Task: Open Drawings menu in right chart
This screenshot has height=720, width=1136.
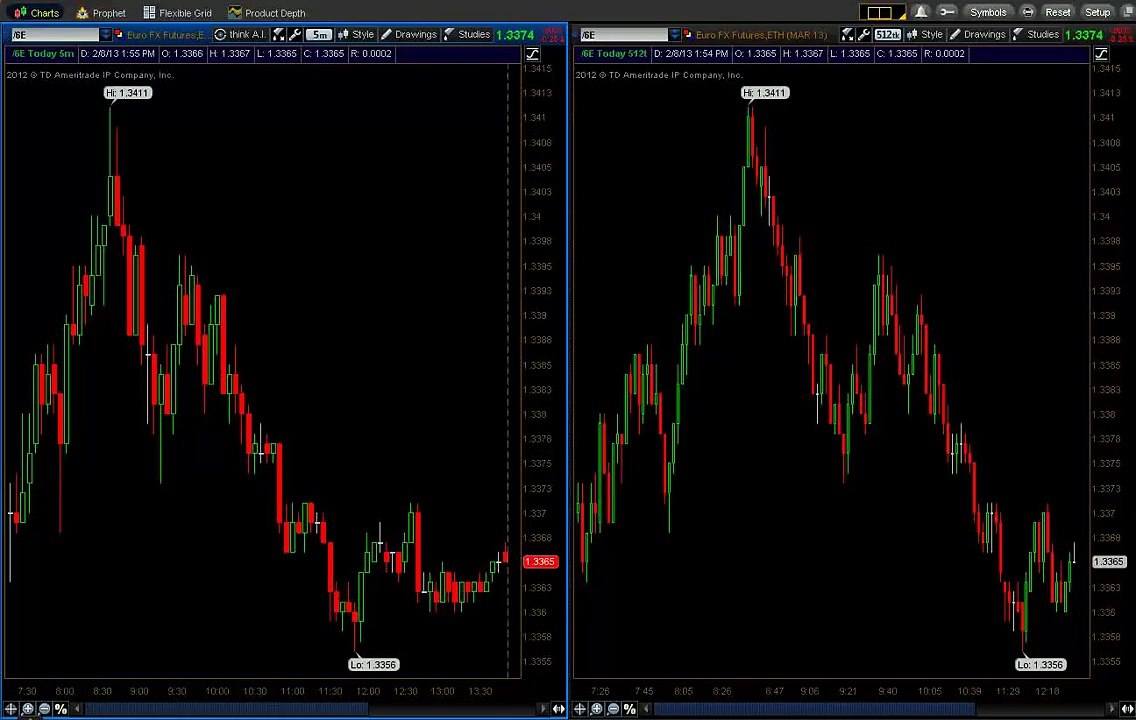Action: point(977,35)
